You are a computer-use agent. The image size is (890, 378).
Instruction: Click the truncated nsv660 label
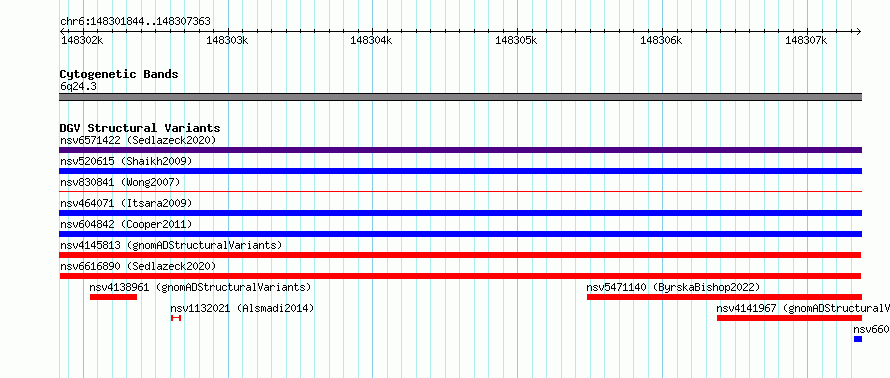[x=871, y=329]
